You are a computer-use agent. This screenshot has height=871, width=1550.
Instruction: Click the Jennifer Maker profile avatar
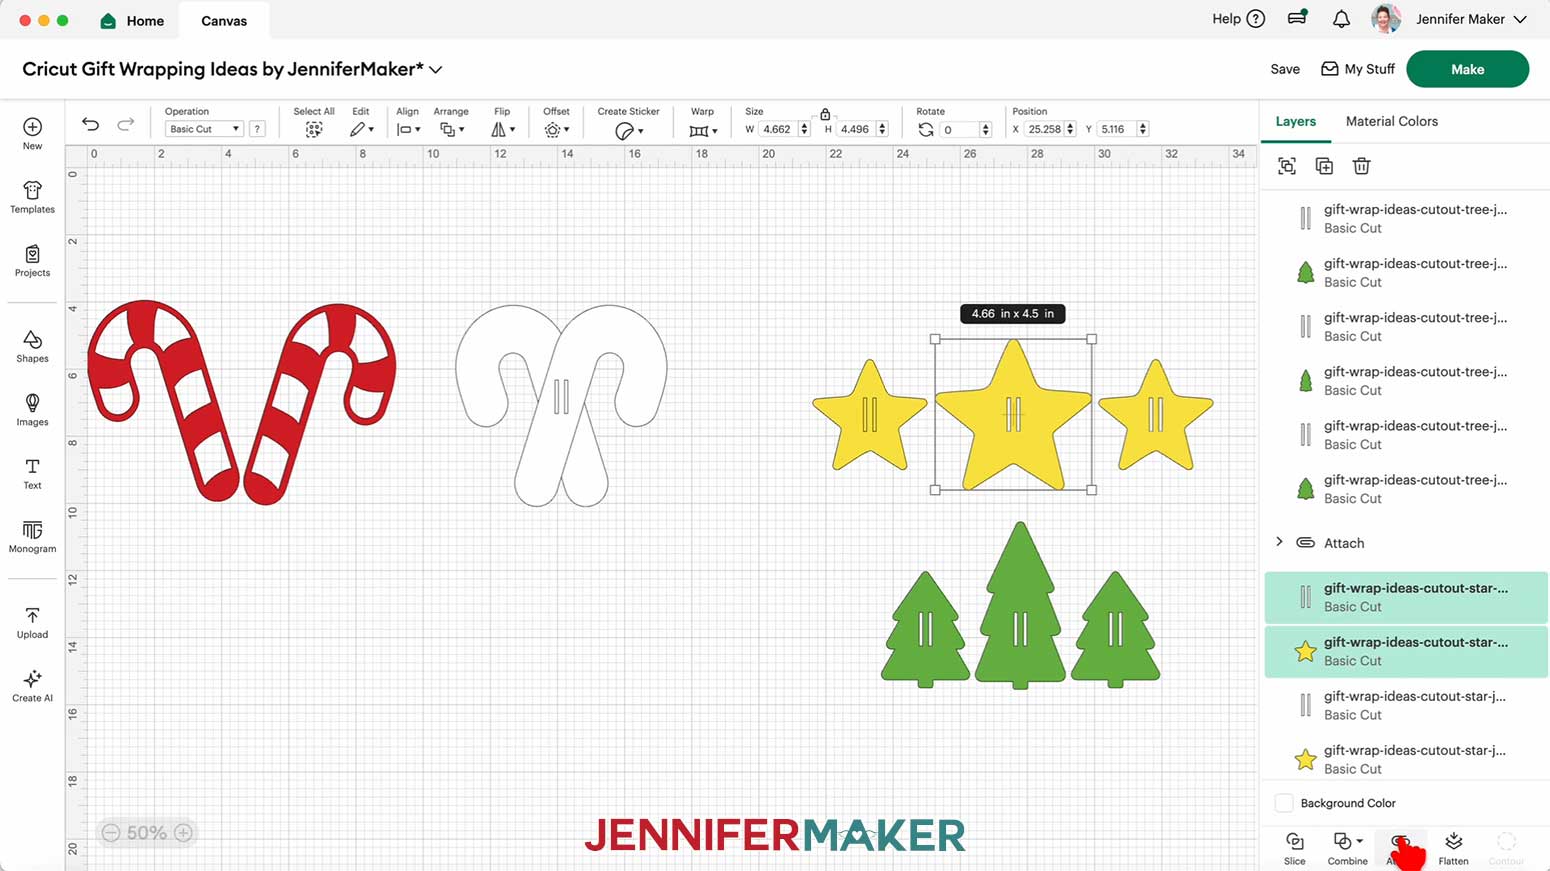click(x=1386, y=19)
